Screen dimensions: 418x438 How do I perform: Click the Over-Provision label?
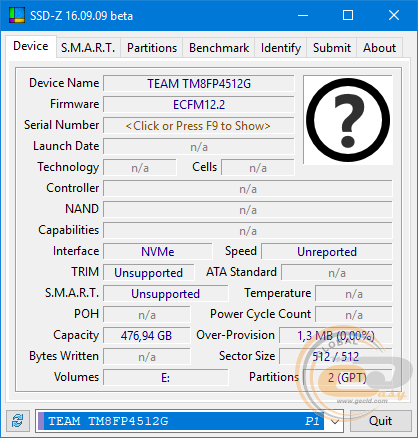click(235, 335)
